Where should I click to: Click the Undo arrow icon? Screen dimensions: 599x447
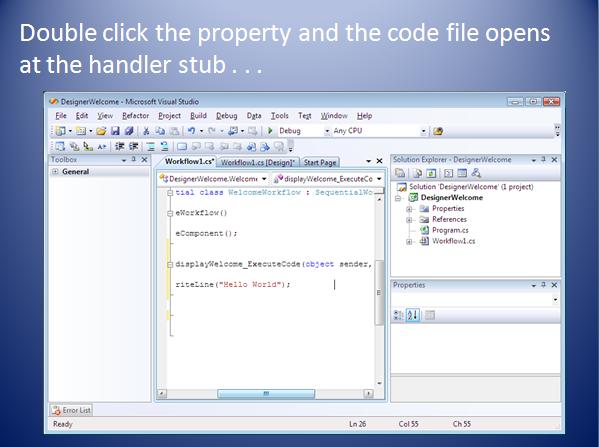[191, 131]
